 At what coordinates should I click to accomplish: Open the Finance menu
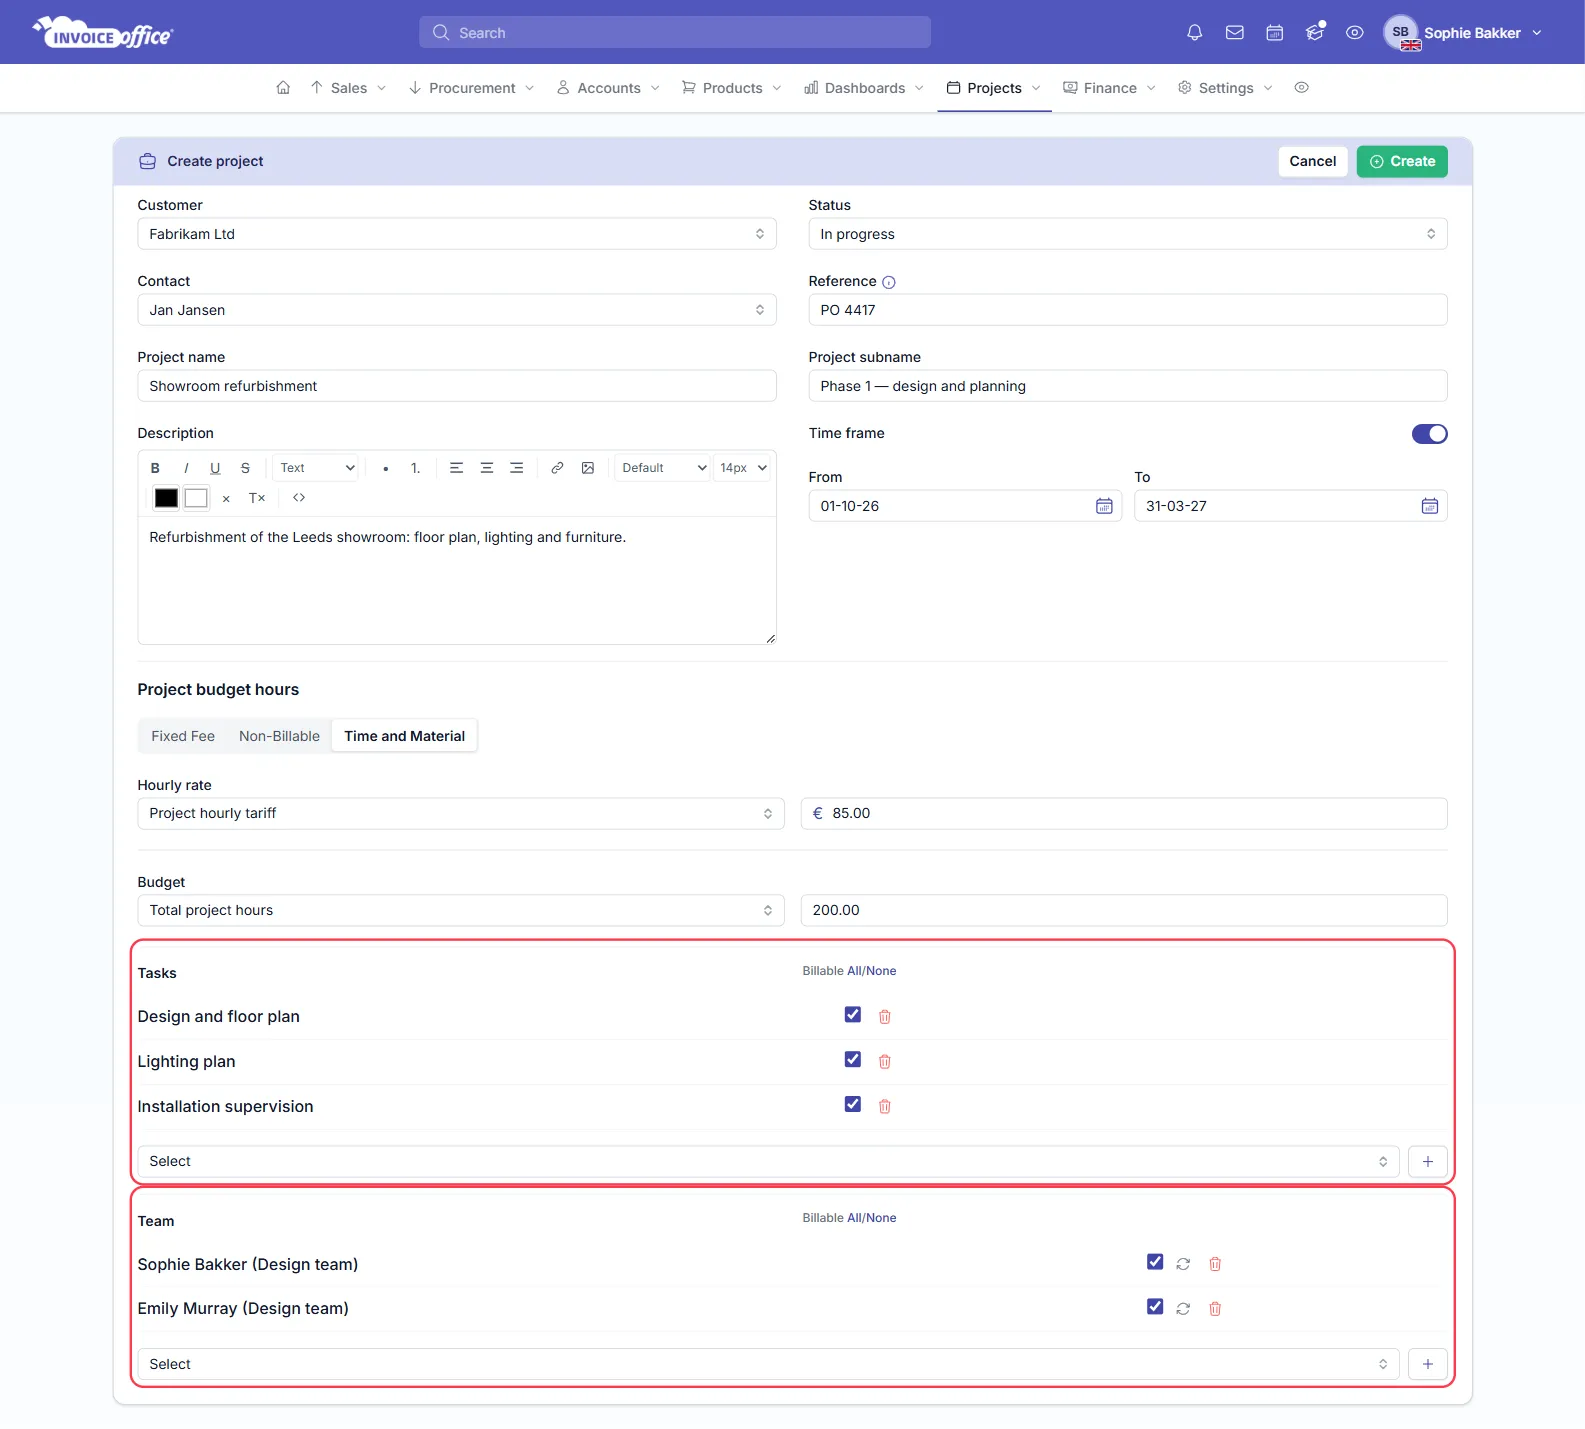coord(1109,88)
